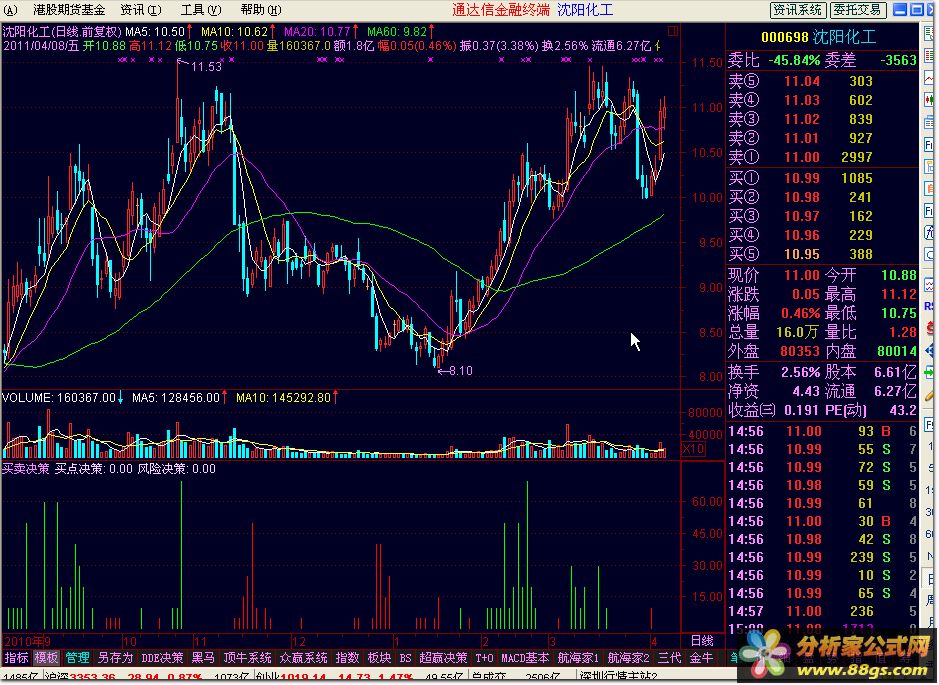Select the 管理 tab

tap(77, 658)
